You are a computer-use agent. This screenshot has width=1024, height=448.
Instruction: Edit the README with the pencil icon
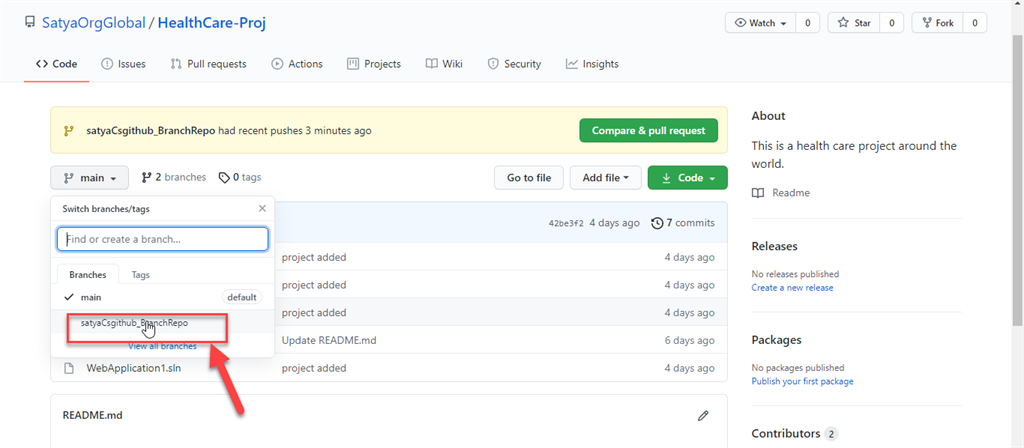point(703,415)
